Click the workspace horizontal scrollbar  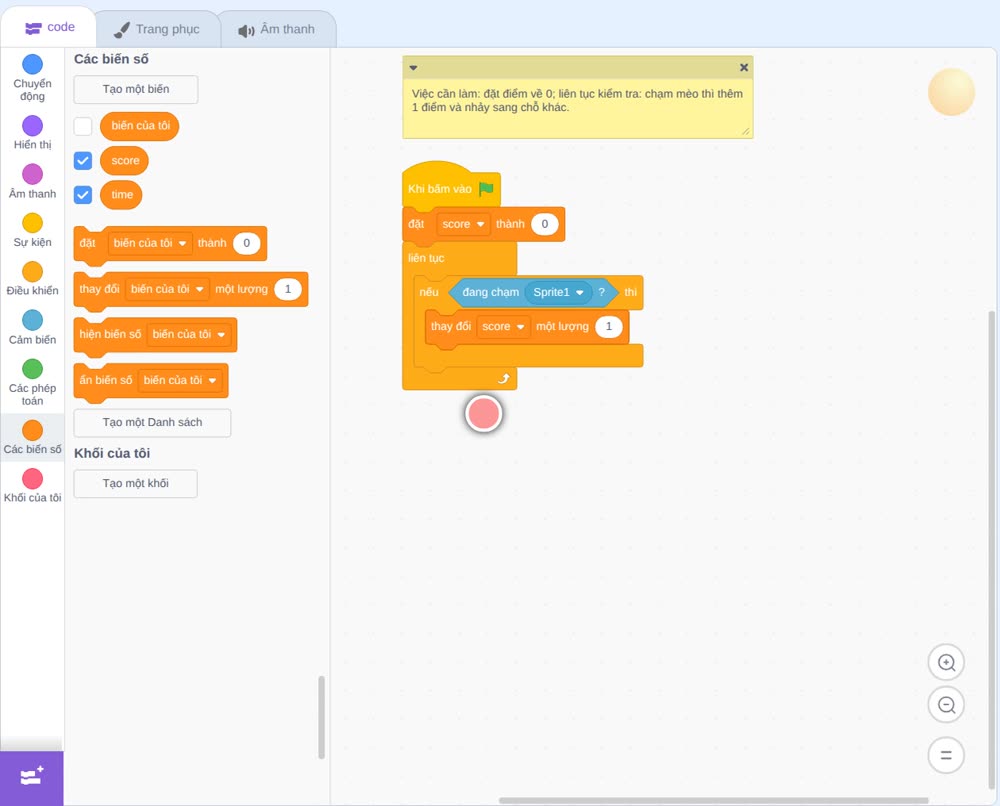tap(713, 800)
